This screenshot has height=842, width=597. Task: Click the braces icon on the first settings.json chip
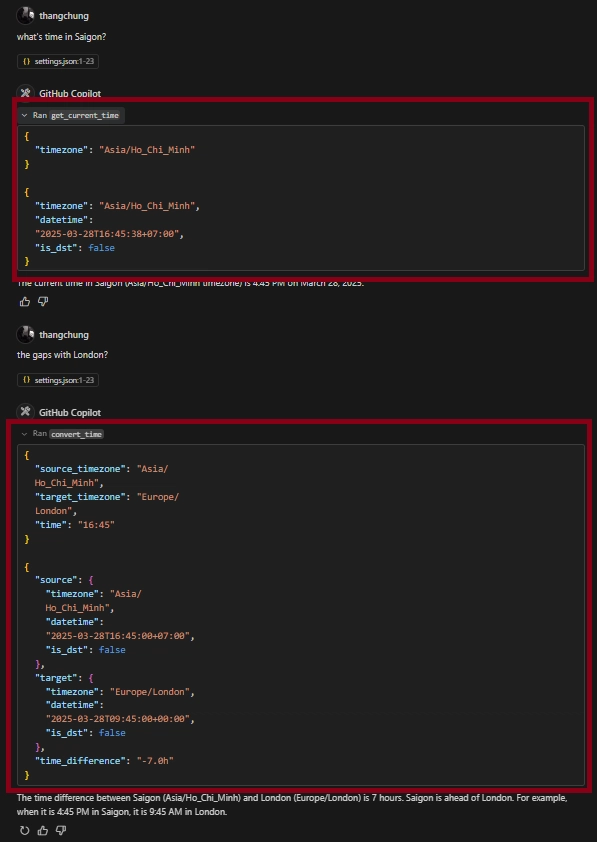pos(26,61)
